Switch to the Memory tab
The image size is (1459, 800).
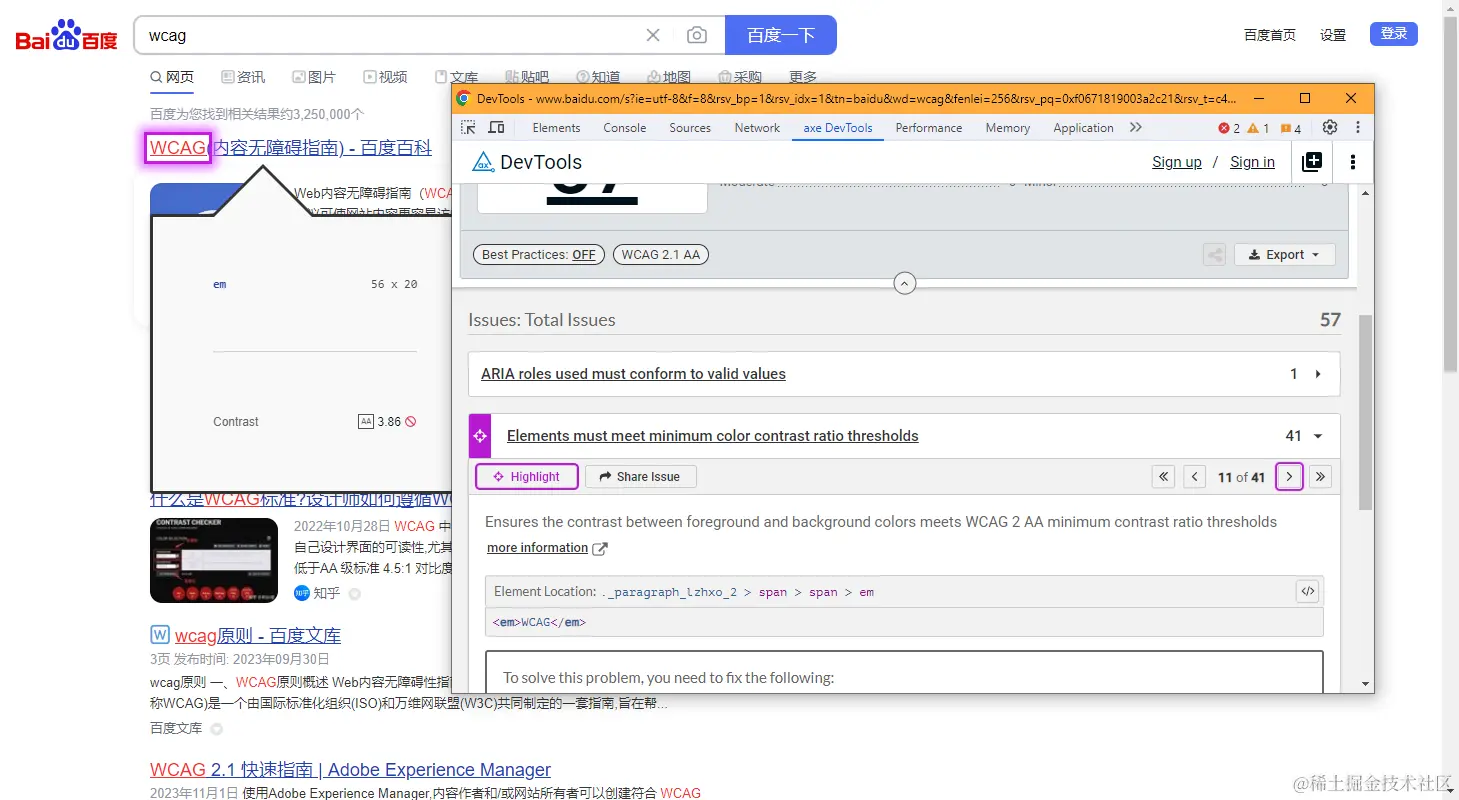point(1008,128)
